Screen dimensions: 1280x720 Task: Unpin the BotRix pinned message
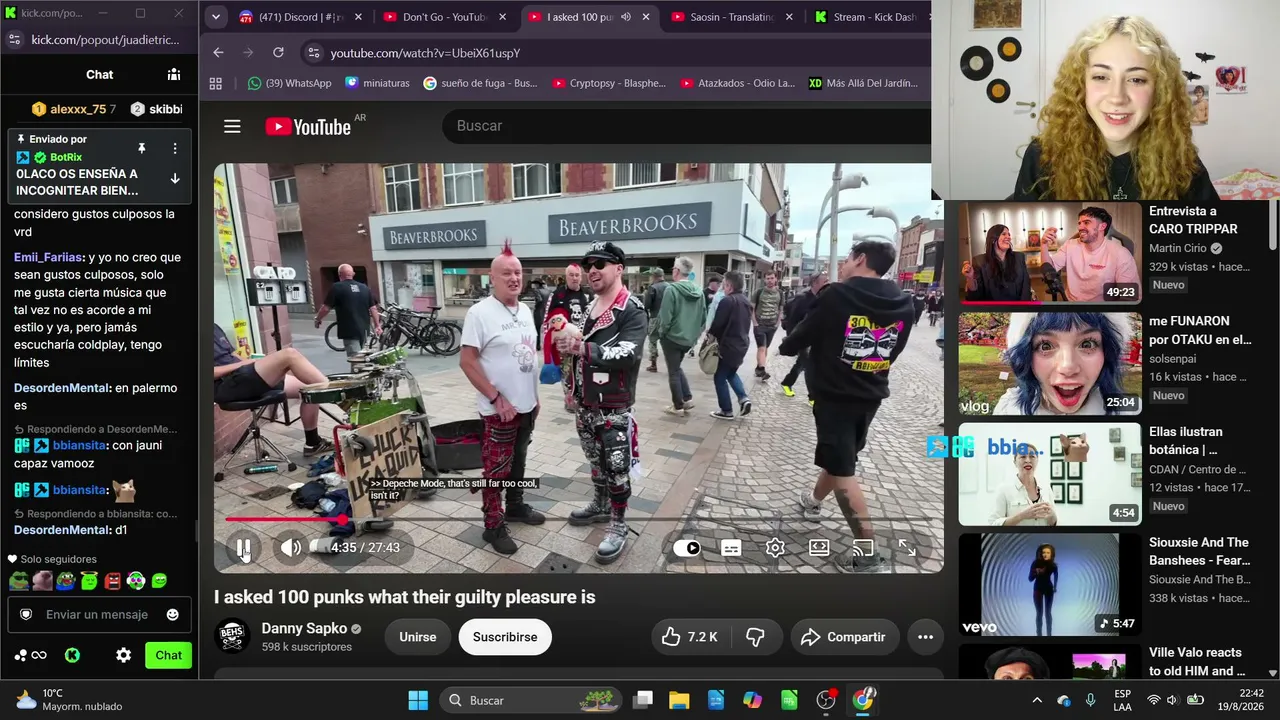(142, 148)
